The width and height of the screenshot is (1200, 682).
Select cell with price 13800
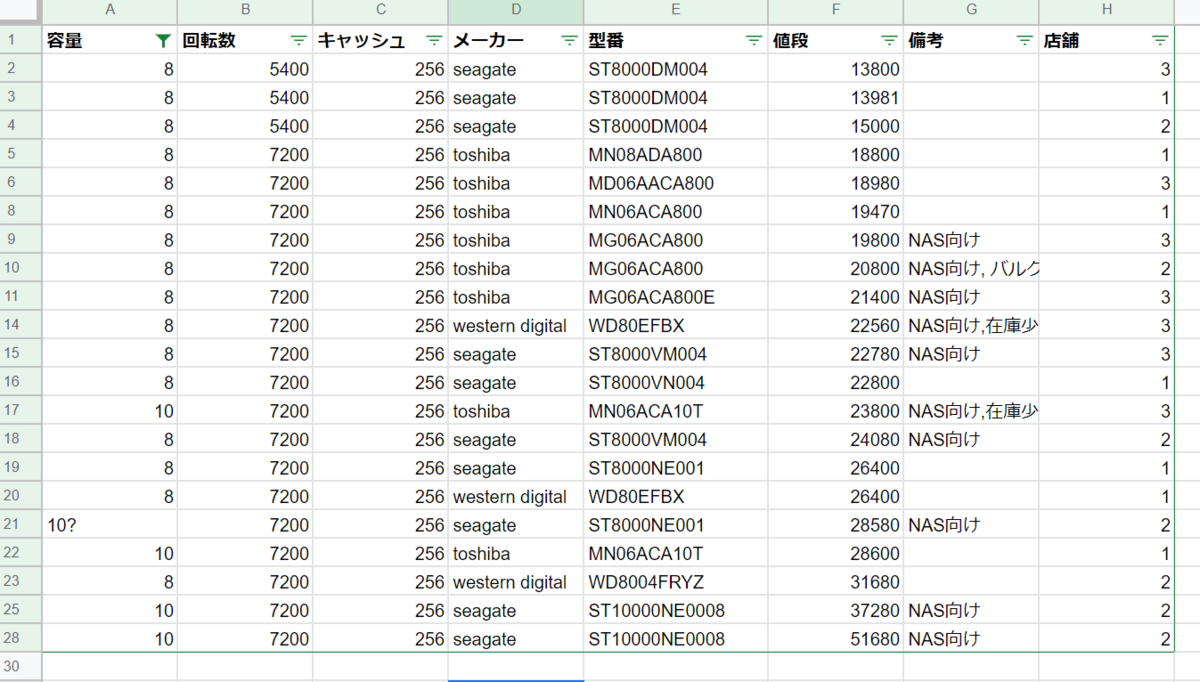click(836, 70)
